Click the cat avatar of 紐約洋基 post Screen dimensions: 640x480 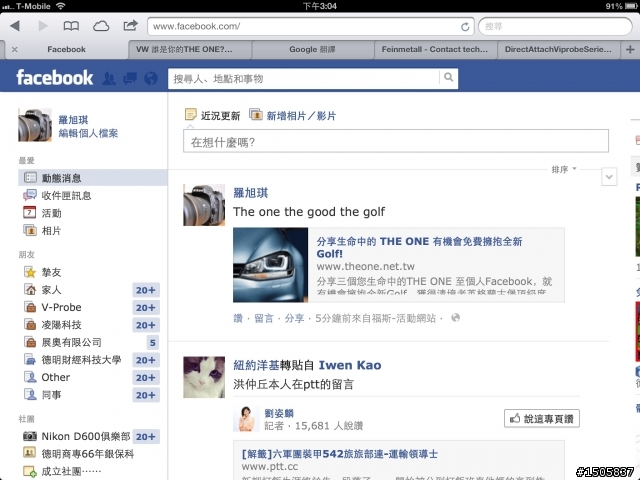point(204,377)
